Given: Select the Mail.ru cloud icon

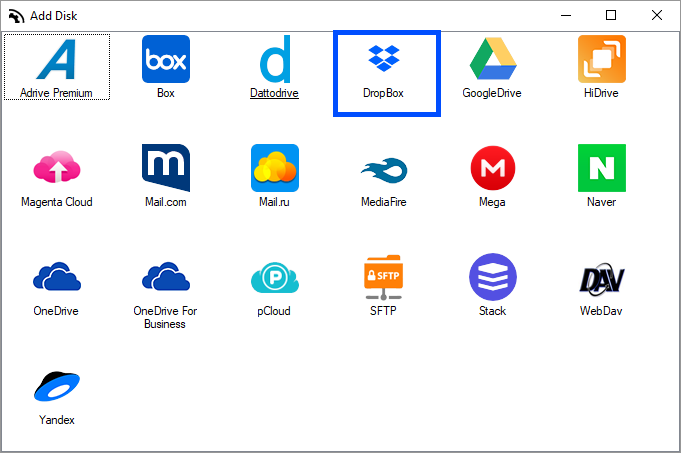Looking at the screenshot, I should point(275,168).
